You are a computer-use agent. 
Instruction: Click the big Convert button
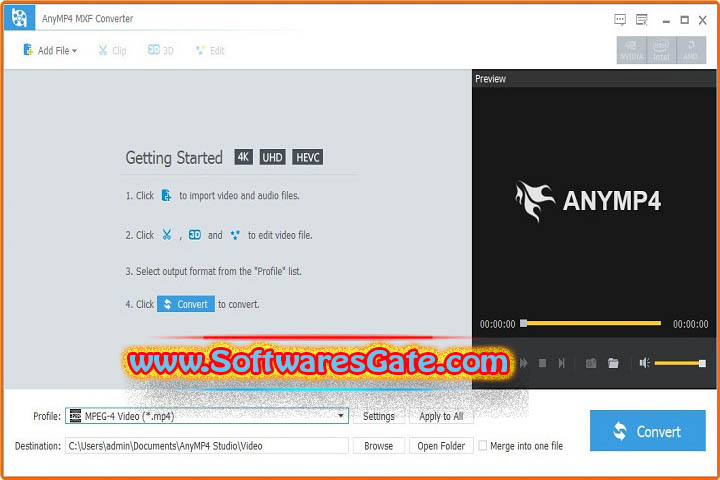[x=647, y=430]
